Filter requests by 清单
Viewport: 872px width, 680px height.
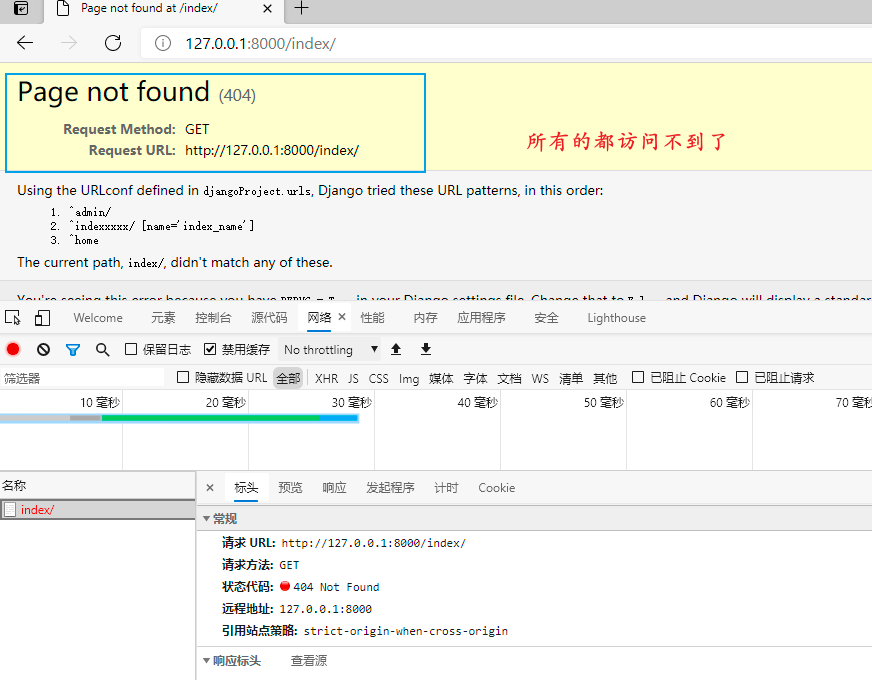pos(571,379)
